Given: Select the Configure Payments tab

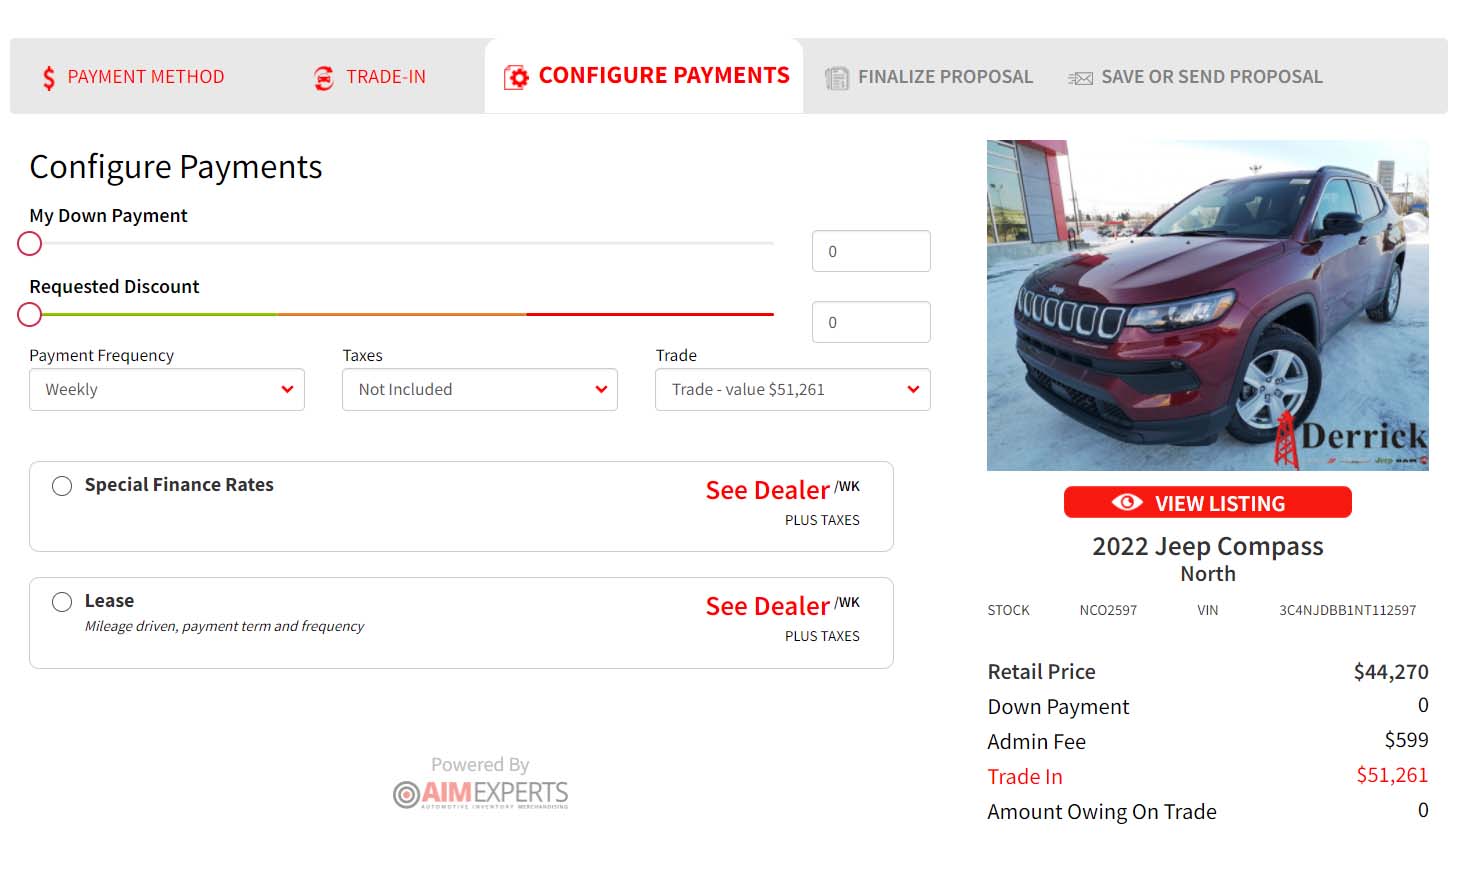Looking at the screenshot, I should click(x=645, y=76).
